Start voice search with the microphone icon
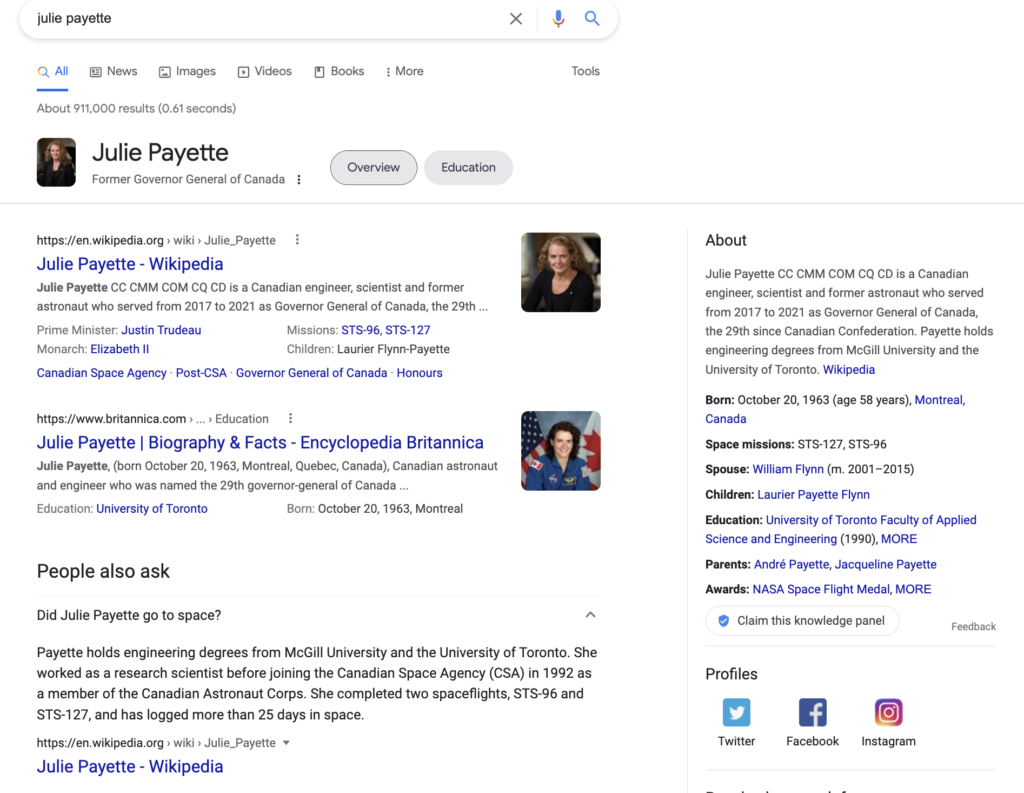 [x=558, y=18]
